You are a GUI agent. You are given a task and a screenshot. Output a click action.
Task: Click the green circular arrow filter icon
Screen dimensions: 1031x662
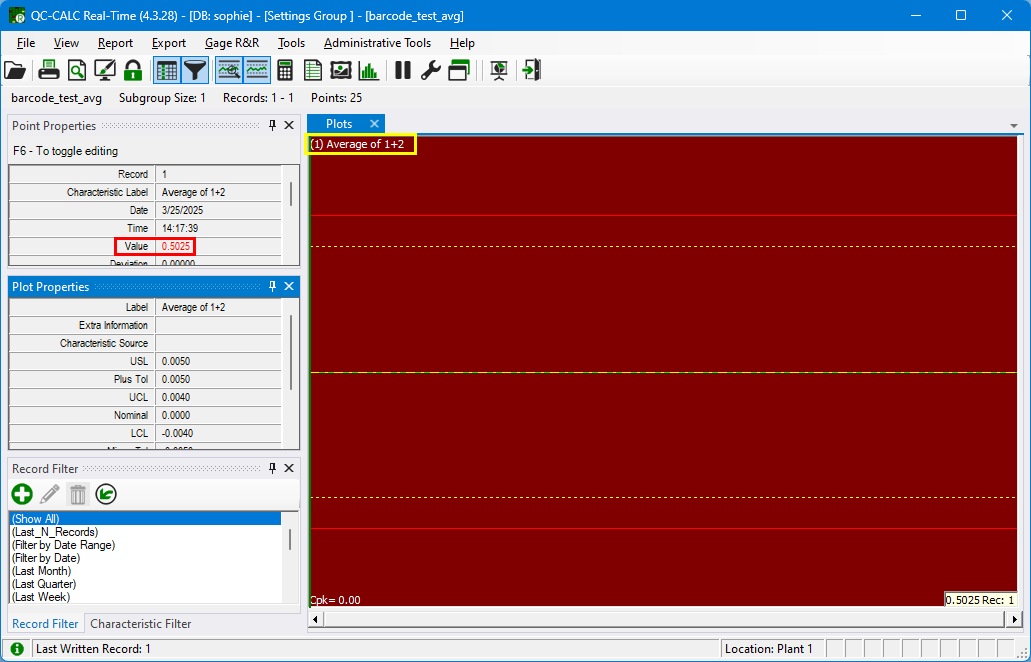click(106, 494)
